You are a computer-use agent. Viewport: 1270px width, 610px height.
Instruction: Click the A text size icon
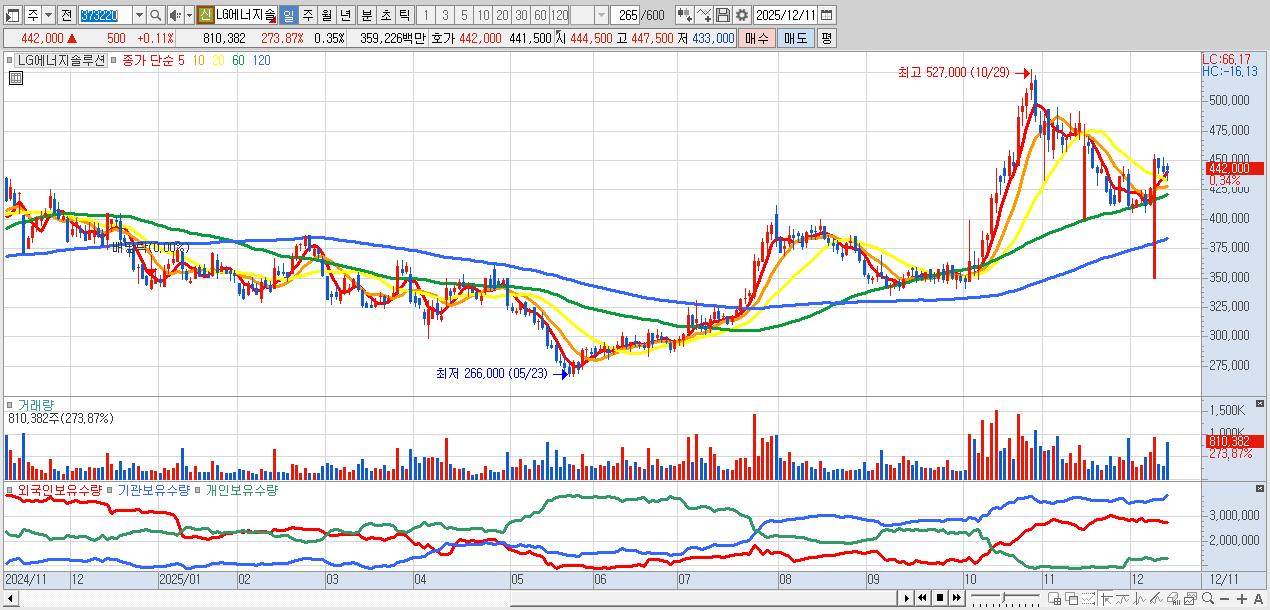(x=1258, y=599)
